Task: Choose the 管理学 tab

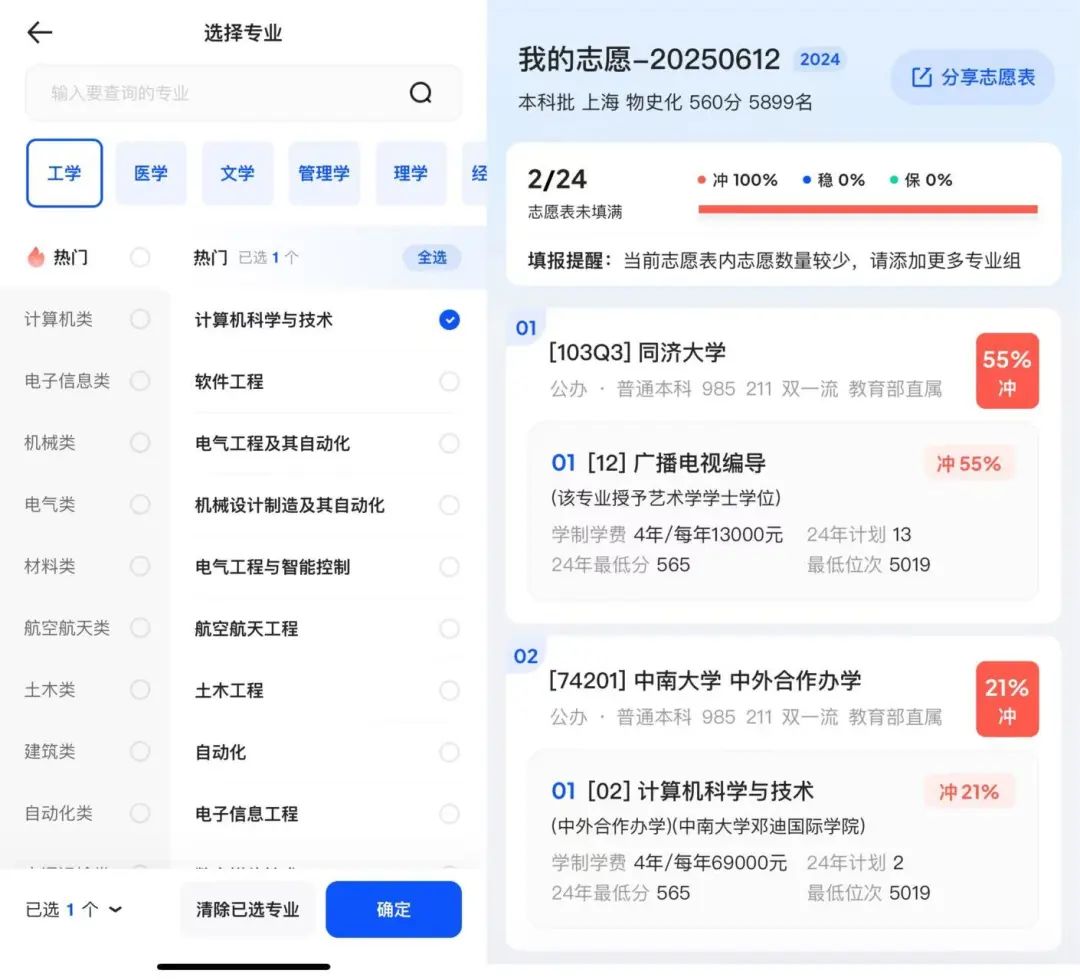Action: [324, 173]
